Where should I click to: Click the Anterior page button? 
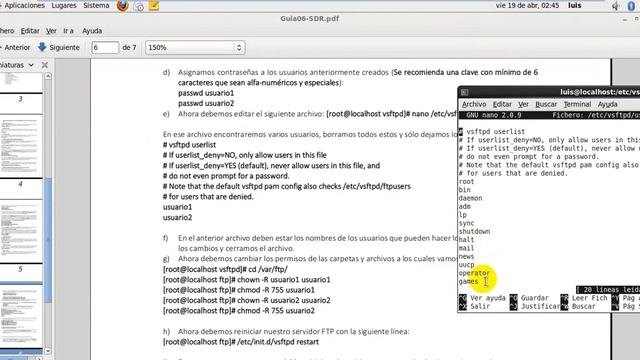15,47
